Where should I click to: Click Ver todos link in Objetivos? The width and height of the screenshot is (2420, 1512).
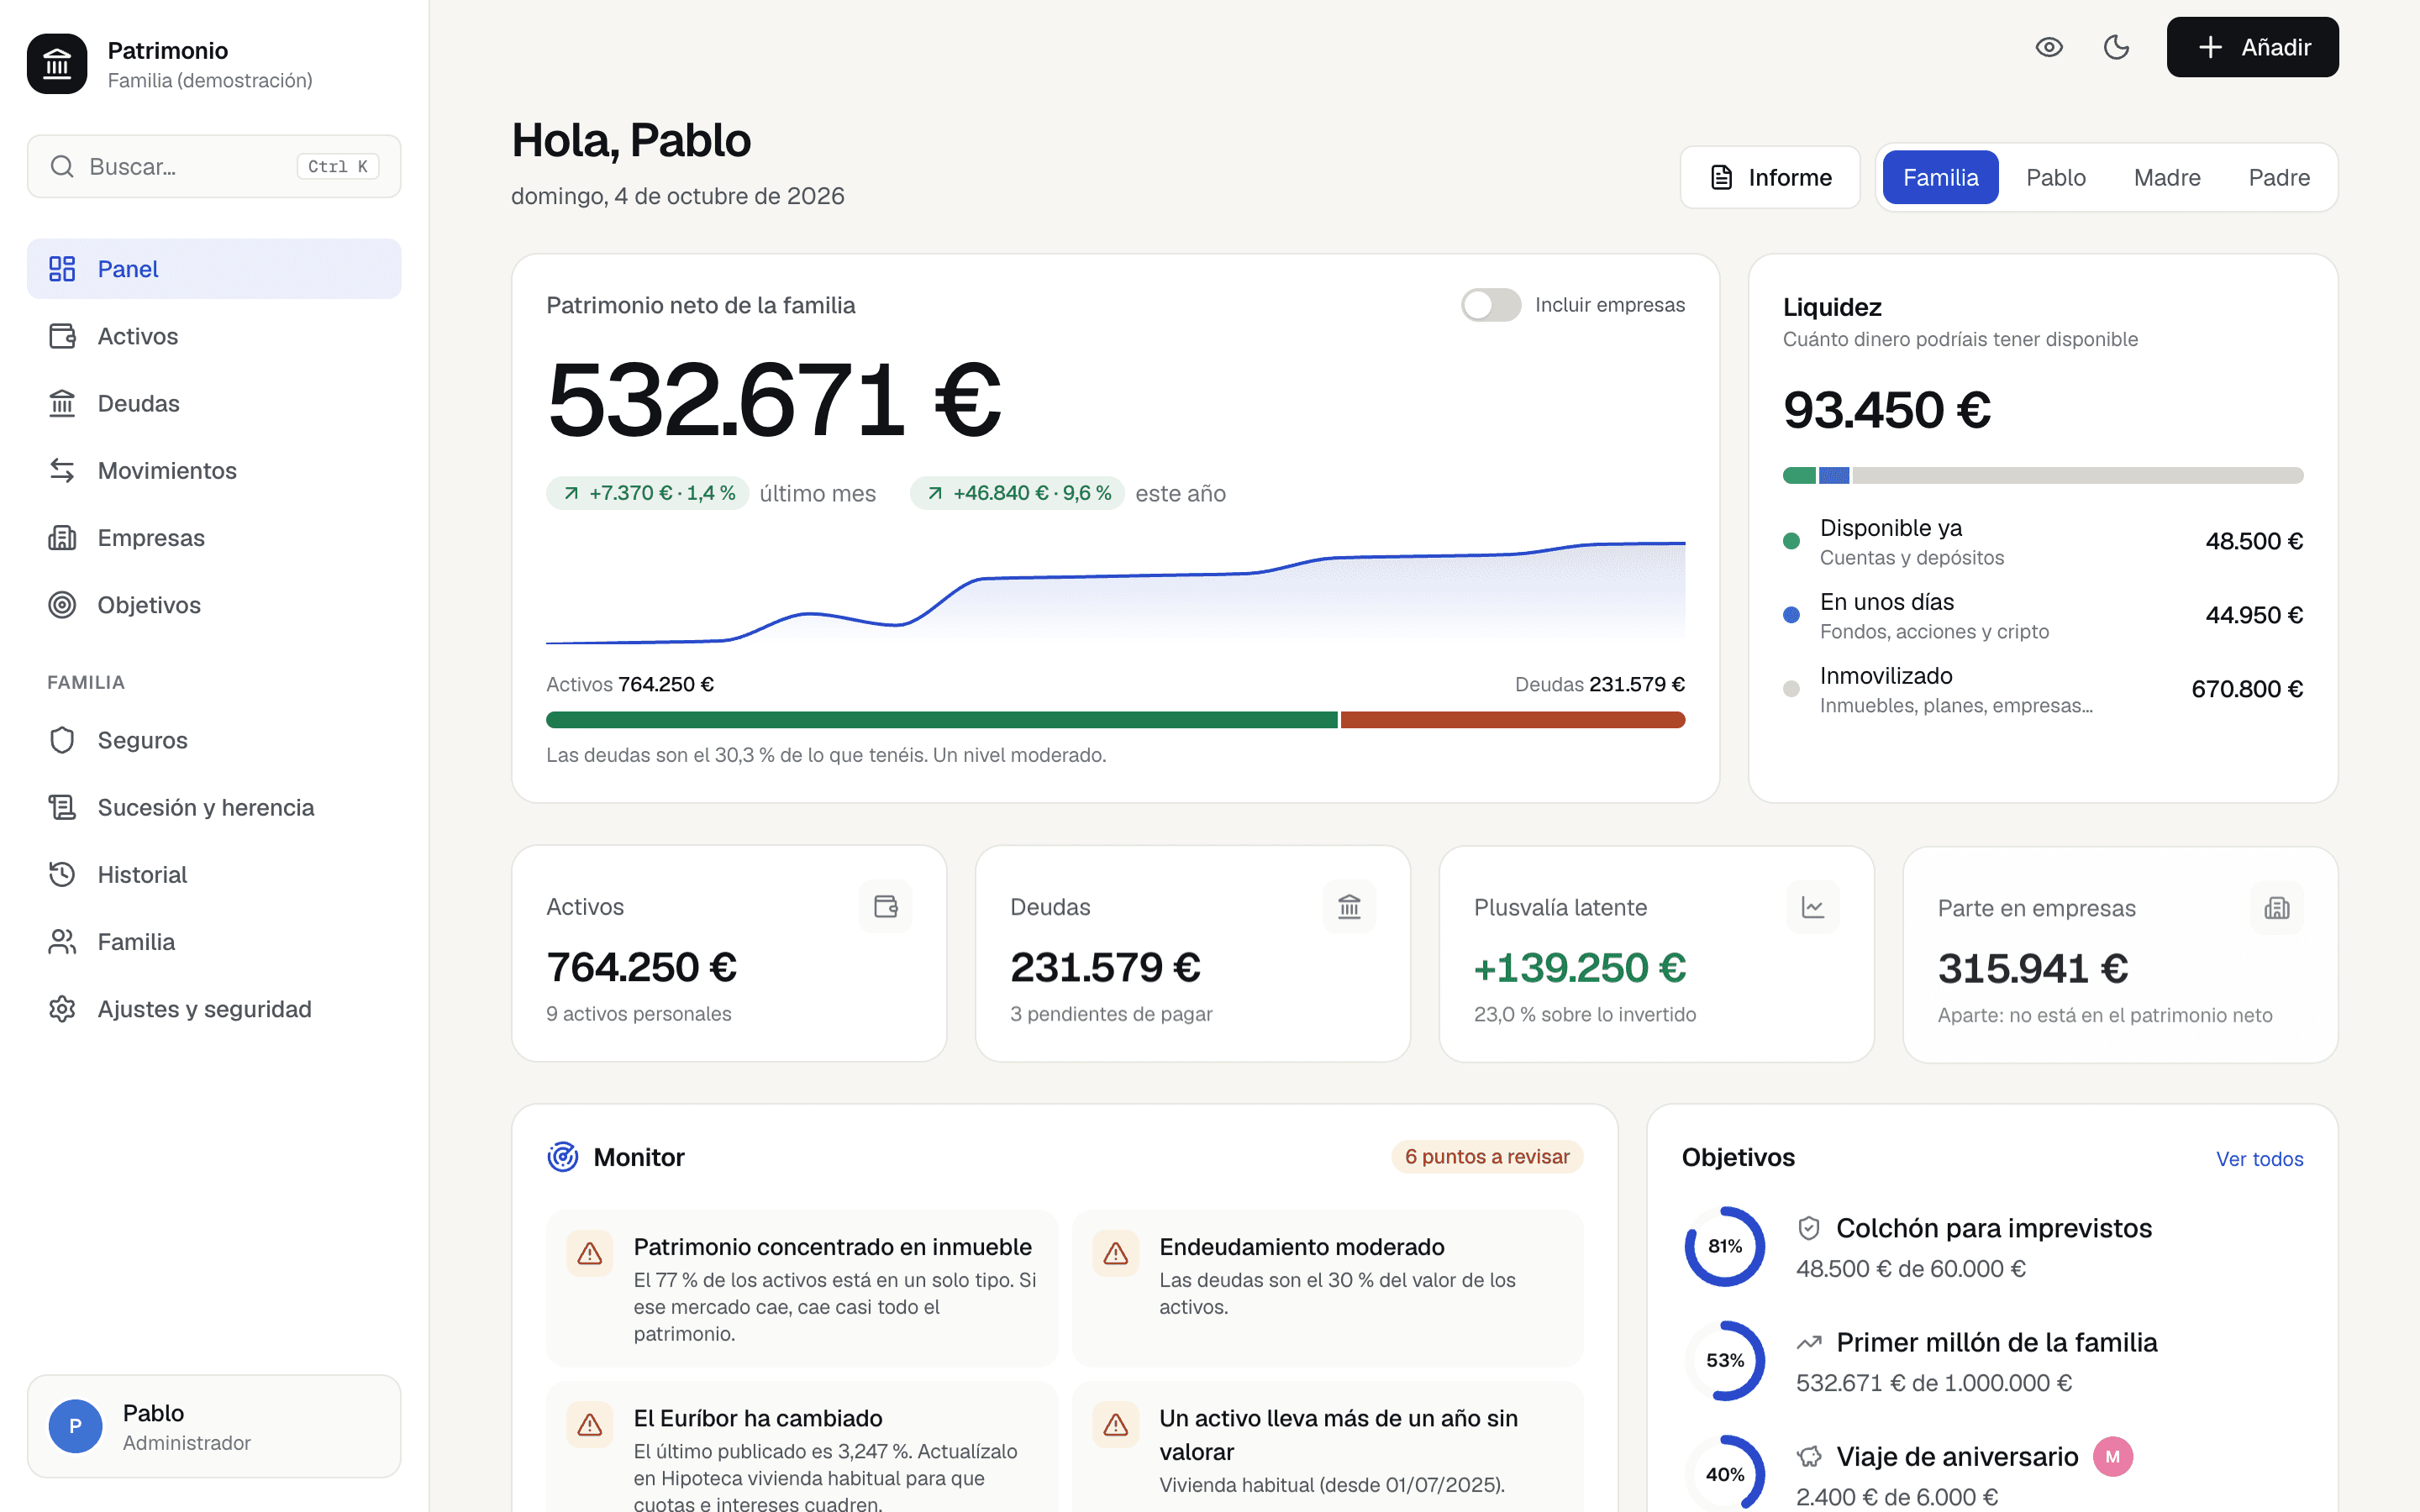[2259, 1158]
